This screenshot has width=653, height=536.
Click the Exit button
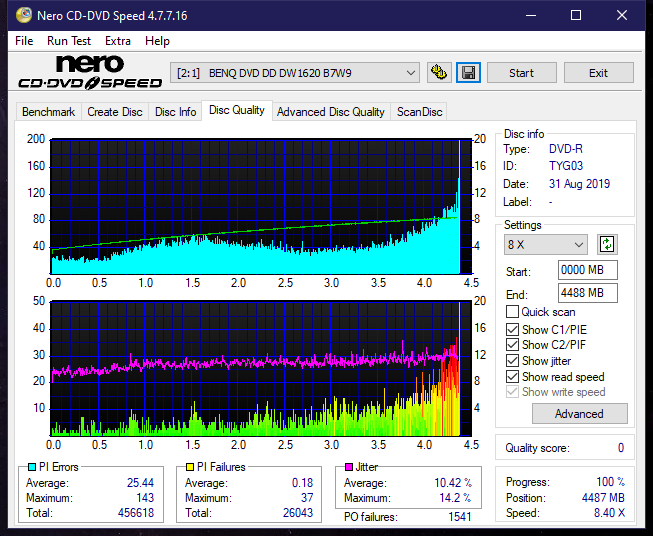[598, 73]
